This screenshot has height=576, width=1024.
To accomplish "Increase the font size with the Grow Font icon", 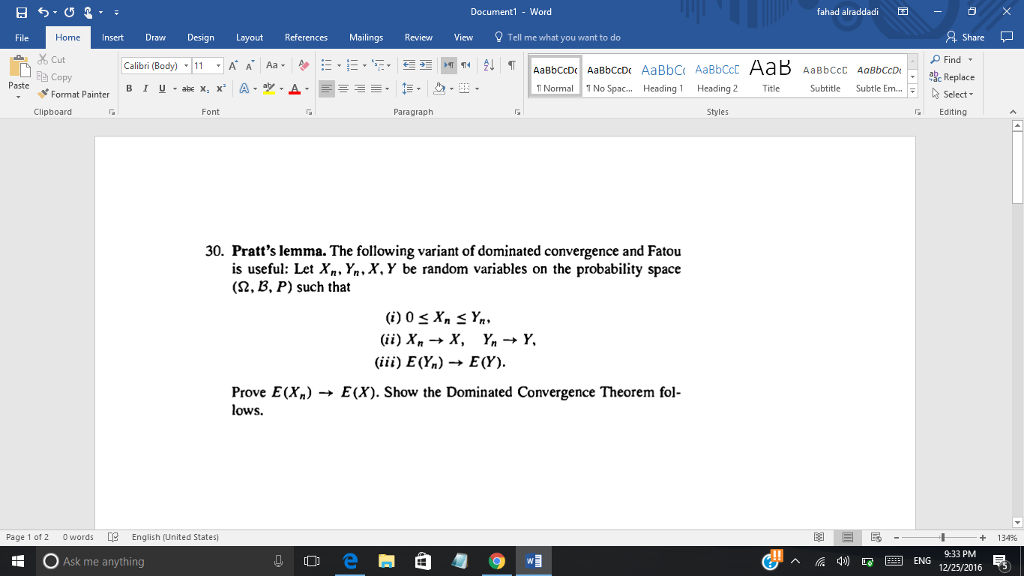I will pos(233,66).
